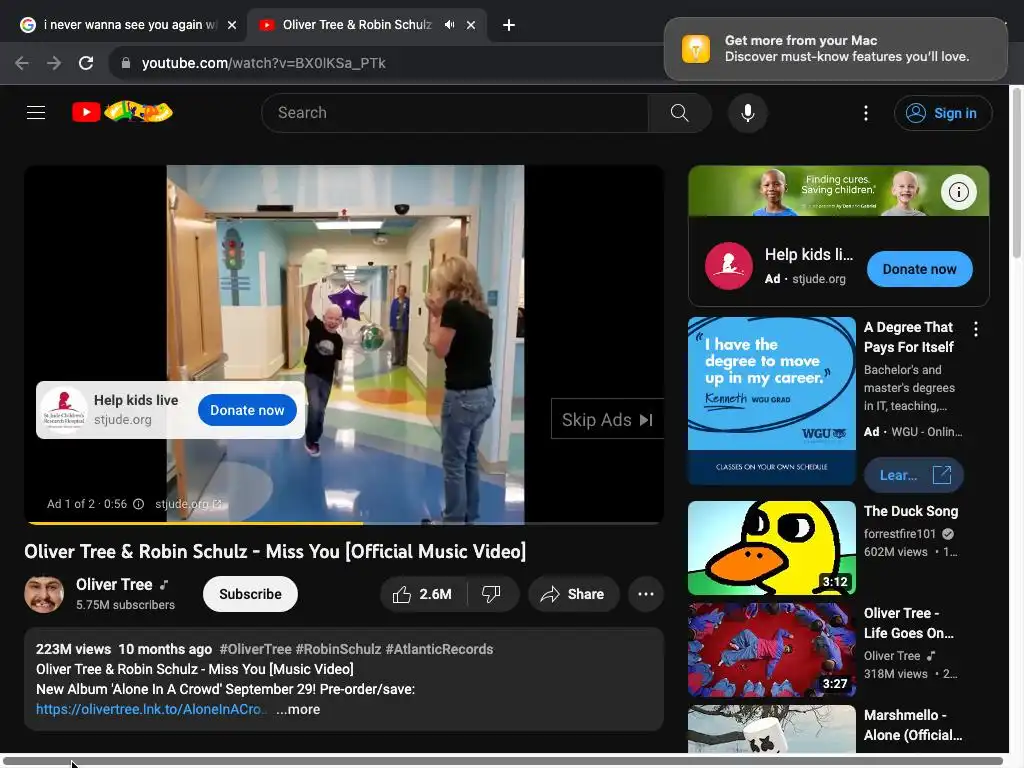This screenshot has height=768, width=1024.
Task: Open 'Marshmello - Alone' title link
Action: (x=912, y=725)
